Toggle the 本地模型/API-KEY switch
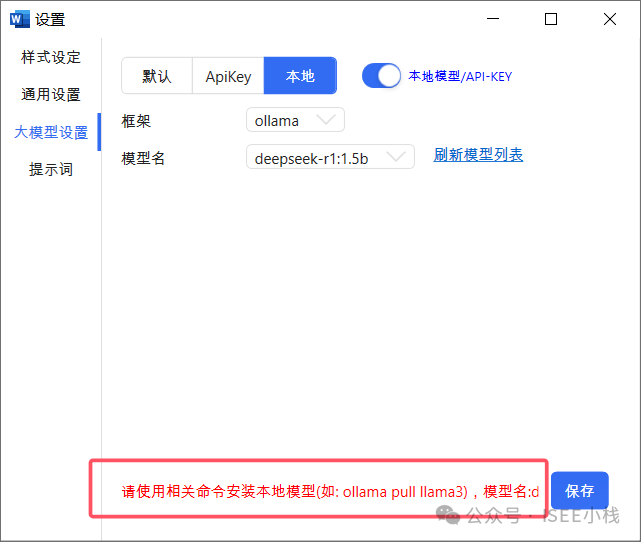641x542 pixels. point(381,76)
